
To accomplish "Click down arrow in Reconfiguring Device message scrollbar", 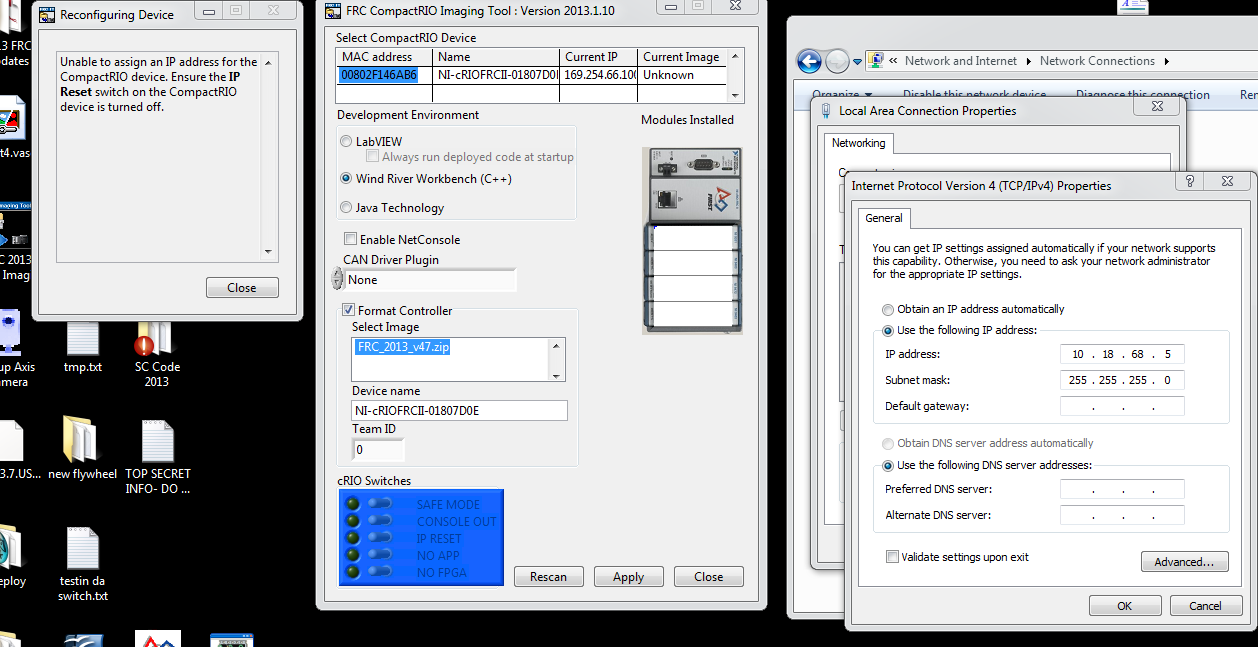I will [268, 252].
